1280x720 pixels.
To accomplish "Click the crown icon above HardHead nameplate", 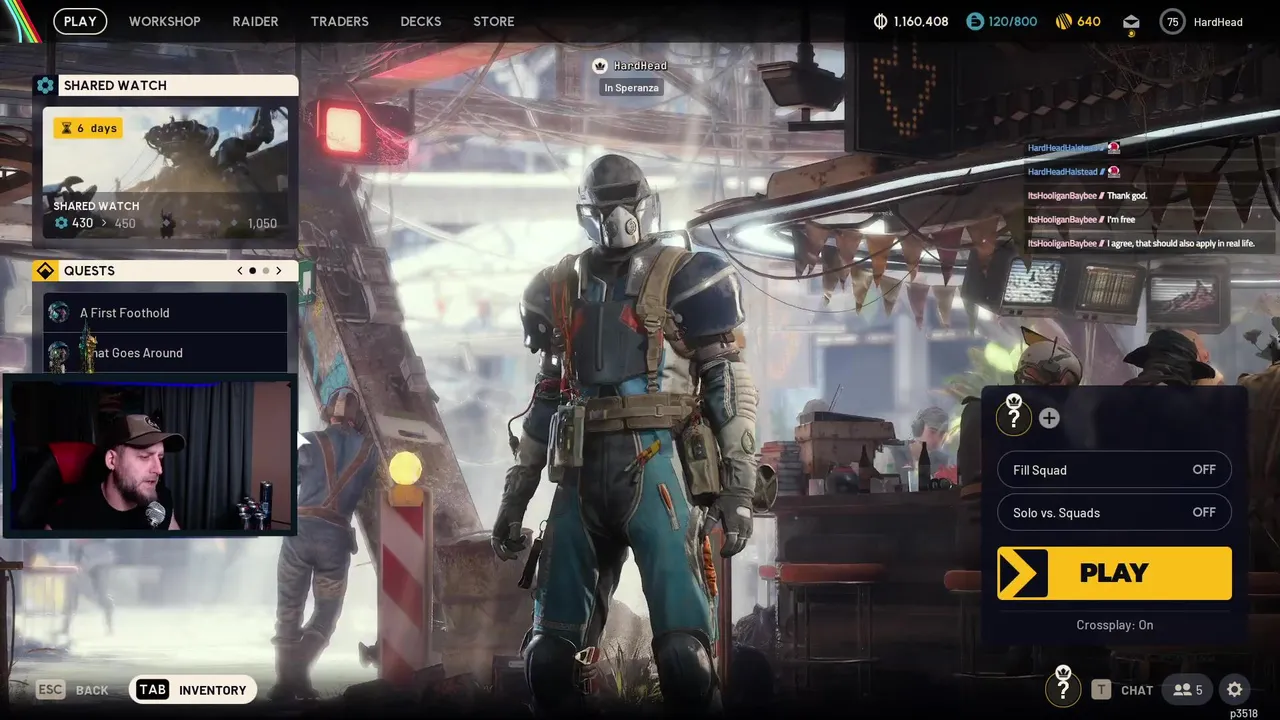I will click(x=600, y=66).
